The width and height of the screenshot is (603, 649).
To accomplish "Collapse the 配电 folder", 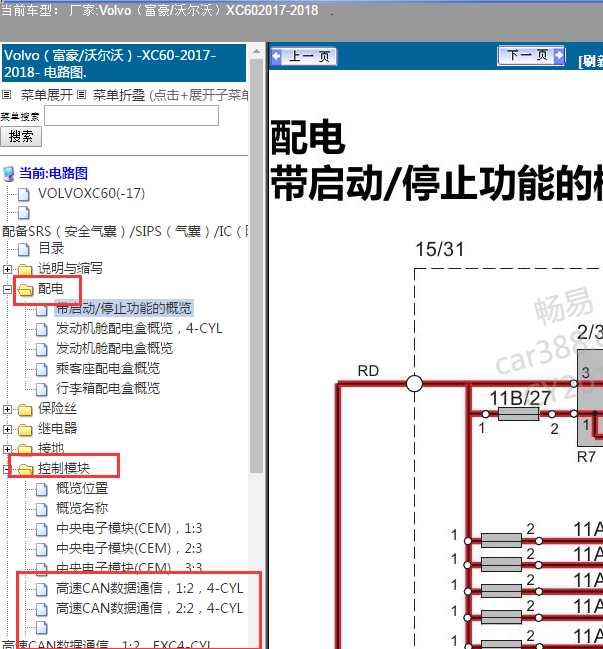I will click(x=7, y=289).
